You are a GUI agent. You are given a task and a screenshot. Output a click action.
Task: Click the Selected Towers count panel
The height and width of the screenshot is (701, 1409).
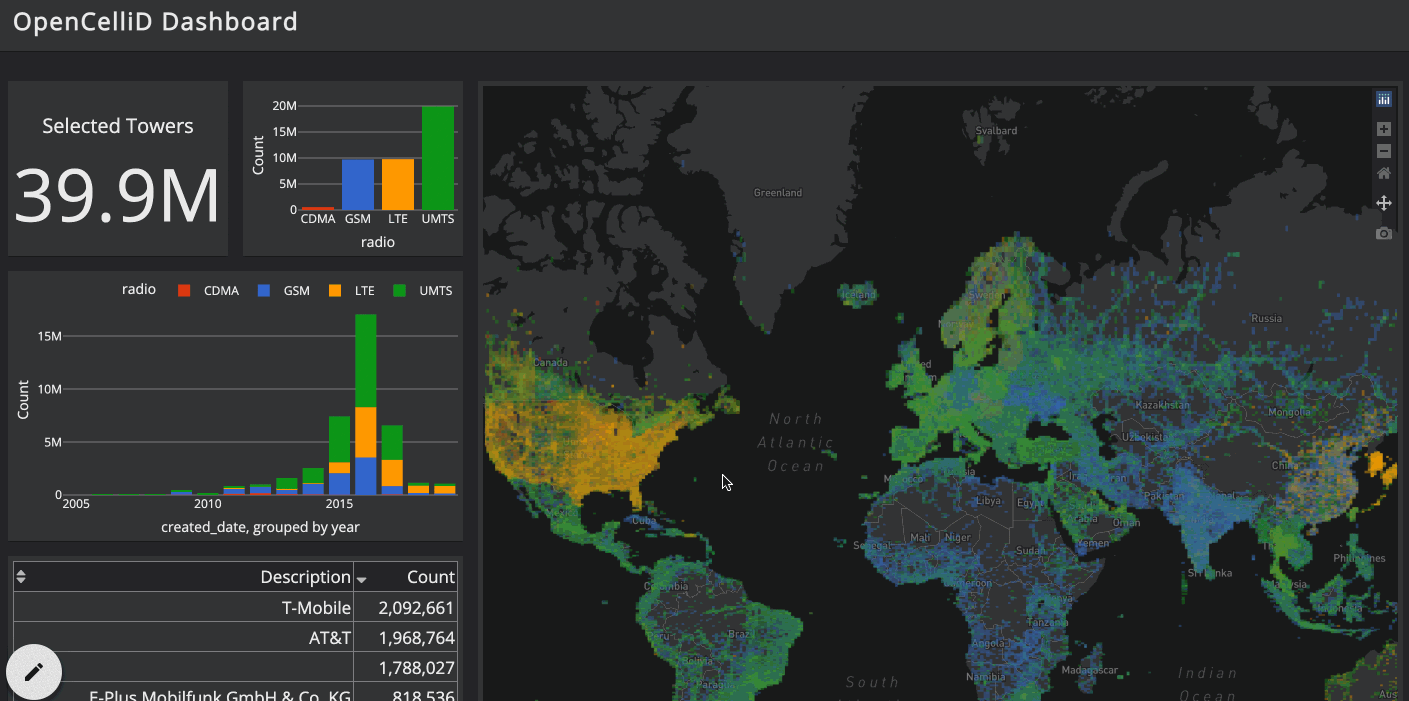tap(117, 167)
